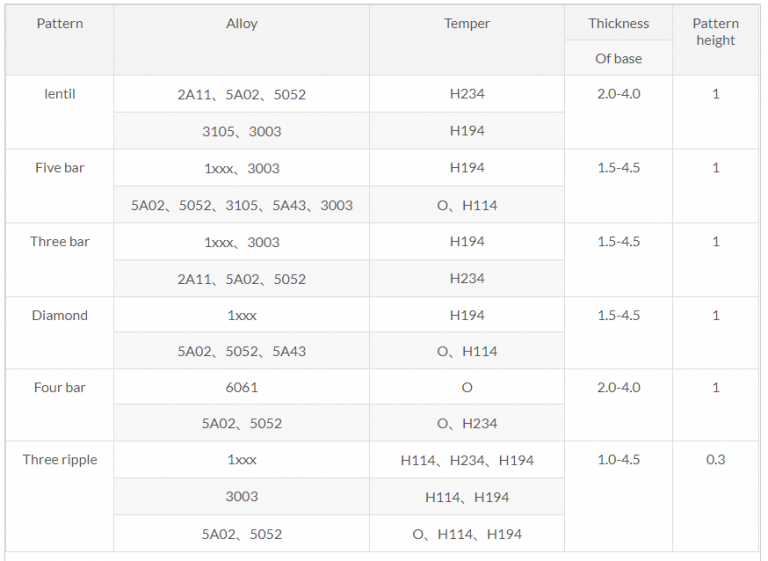This screenshot has width=768, height=561.
Task: Select the Five bar pattern cell
Action: 59,168
